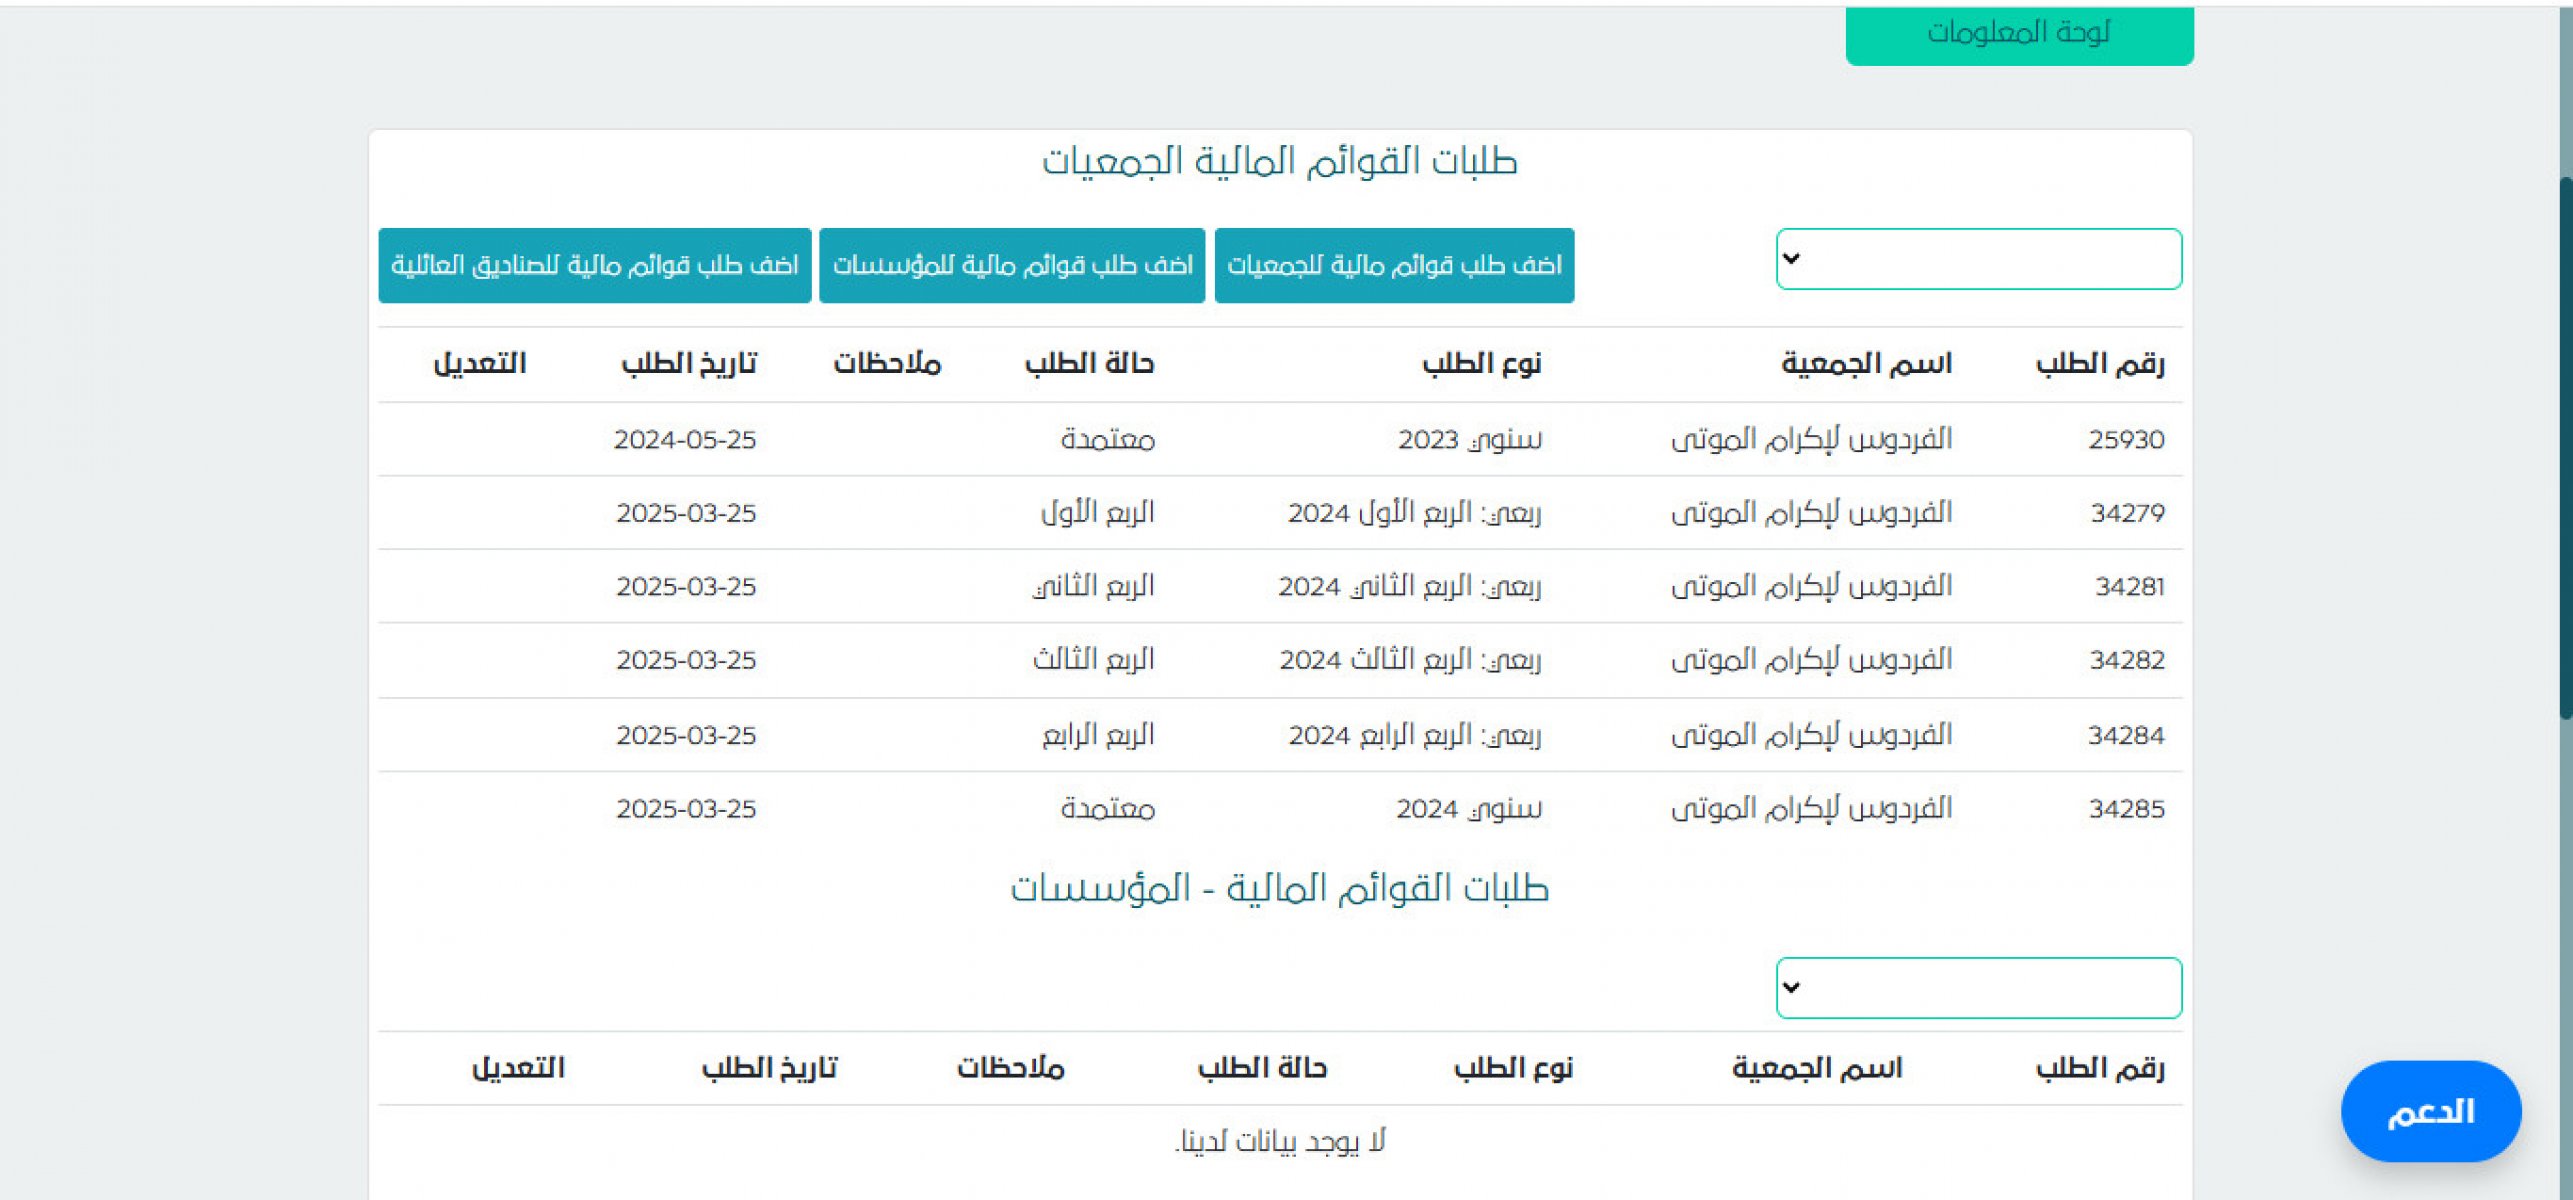Click the dropdown arrow in associations filter
The height and width of the screenshot is (1200, 2573).
[1791, 259]
